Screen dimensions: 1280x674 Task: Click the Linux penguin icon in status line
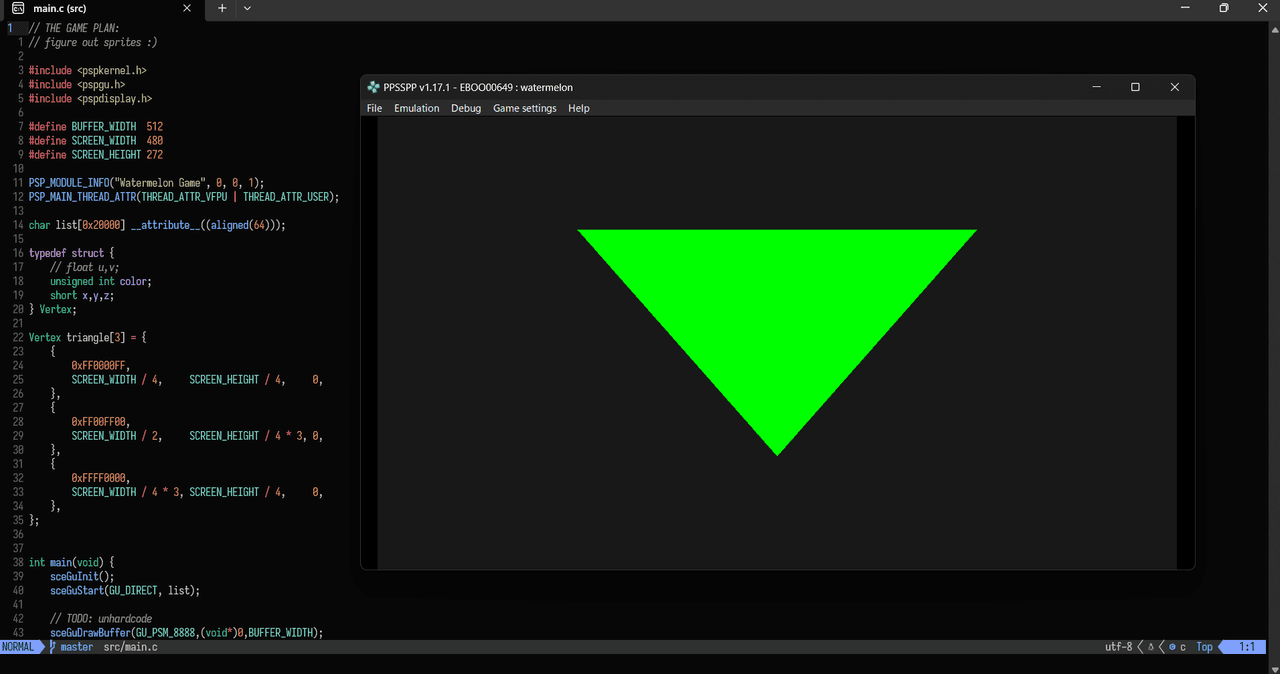pos(1151,647)
